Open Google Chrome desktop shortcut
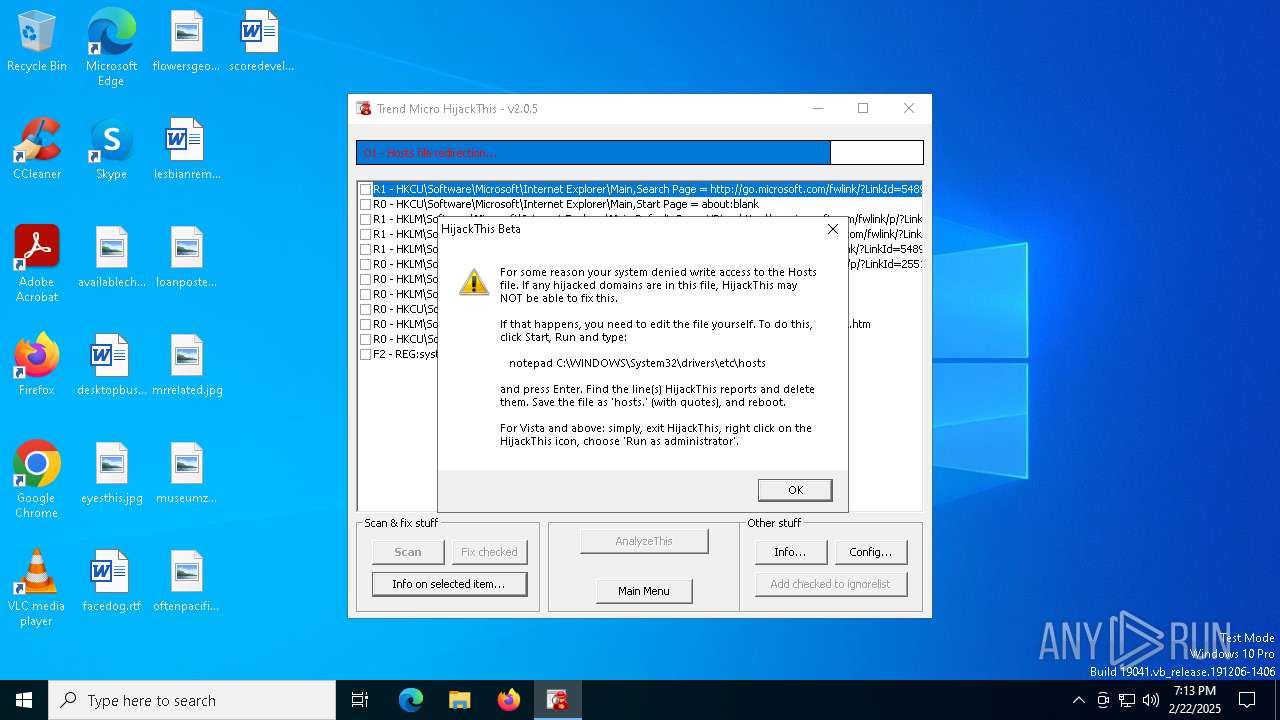1280x720 pixels. tap(37, 480)
